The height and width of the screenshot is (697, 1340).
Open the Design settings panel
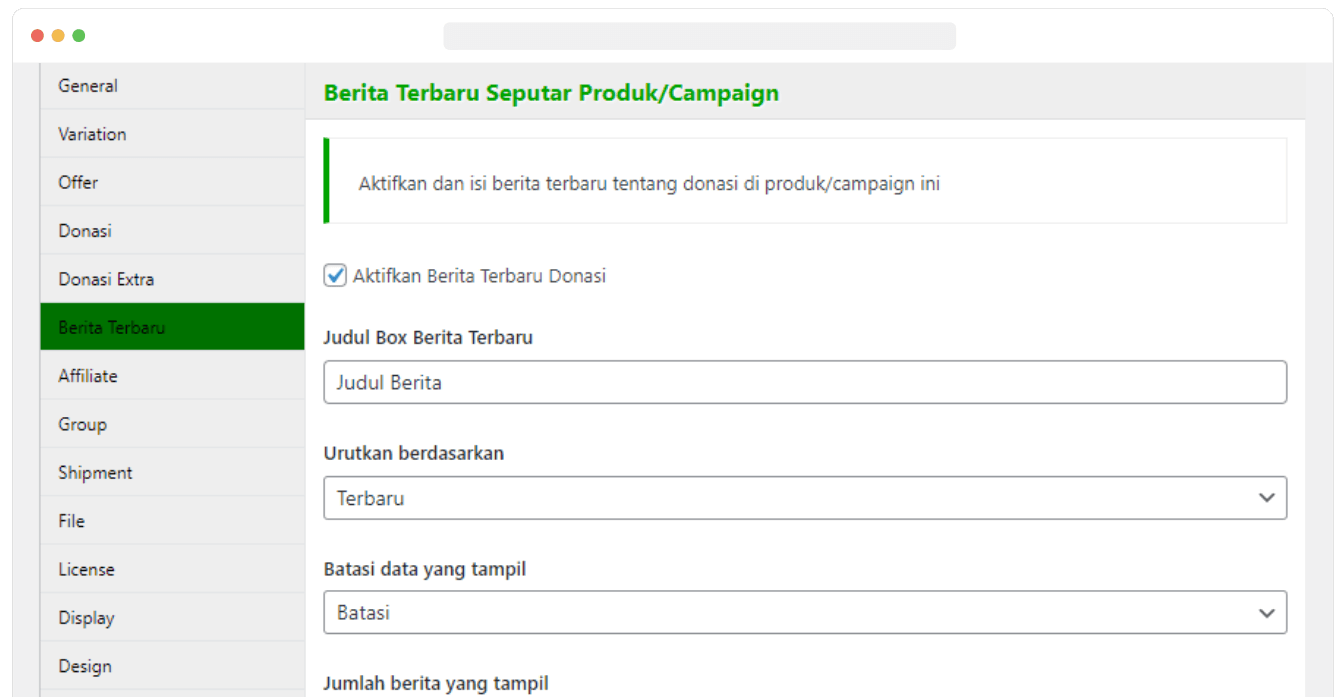click(84, 665)
